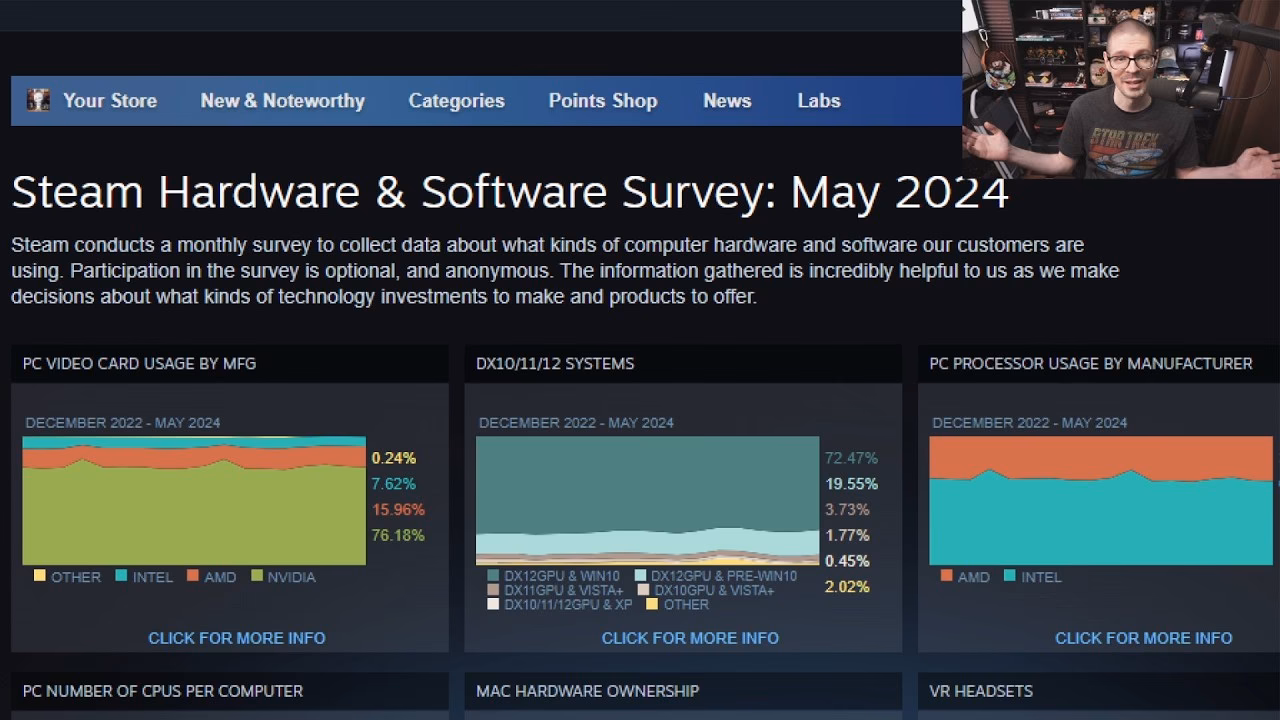The height and width of the screenshot is (720, 1280).
Task: Select the teal INTEL swatch in processor legend
Action: (1009, 575)
